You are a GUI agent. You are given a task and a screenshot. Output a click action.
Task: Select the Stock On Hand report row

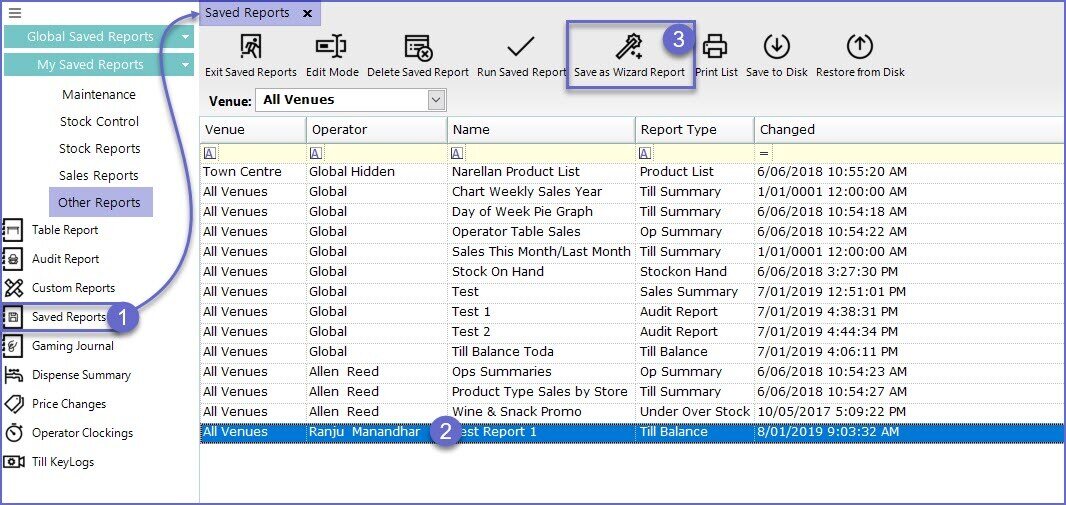498,271
